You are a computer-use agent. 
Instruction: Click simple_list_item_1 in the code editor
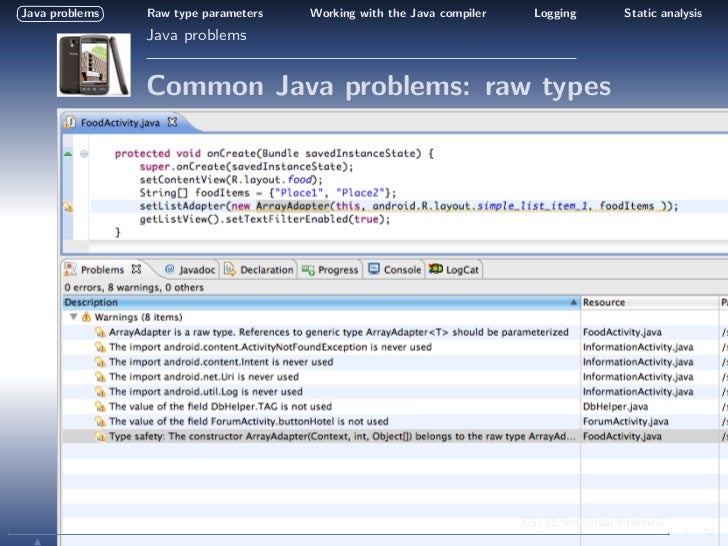(x=532, y=206)
